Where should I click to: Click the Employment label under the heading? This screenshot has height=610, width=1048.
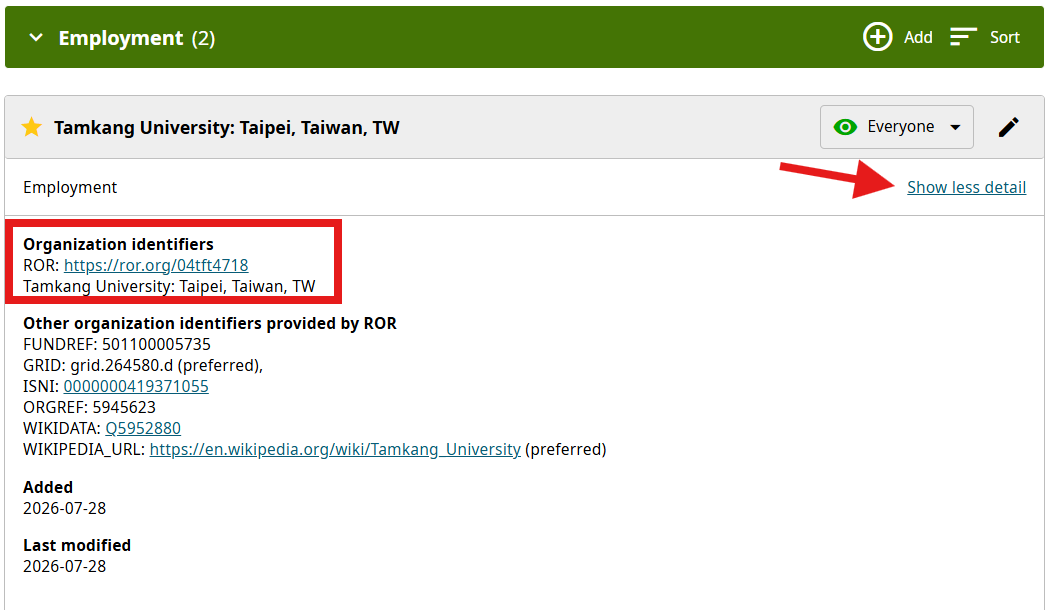click(x=70, y=188)
